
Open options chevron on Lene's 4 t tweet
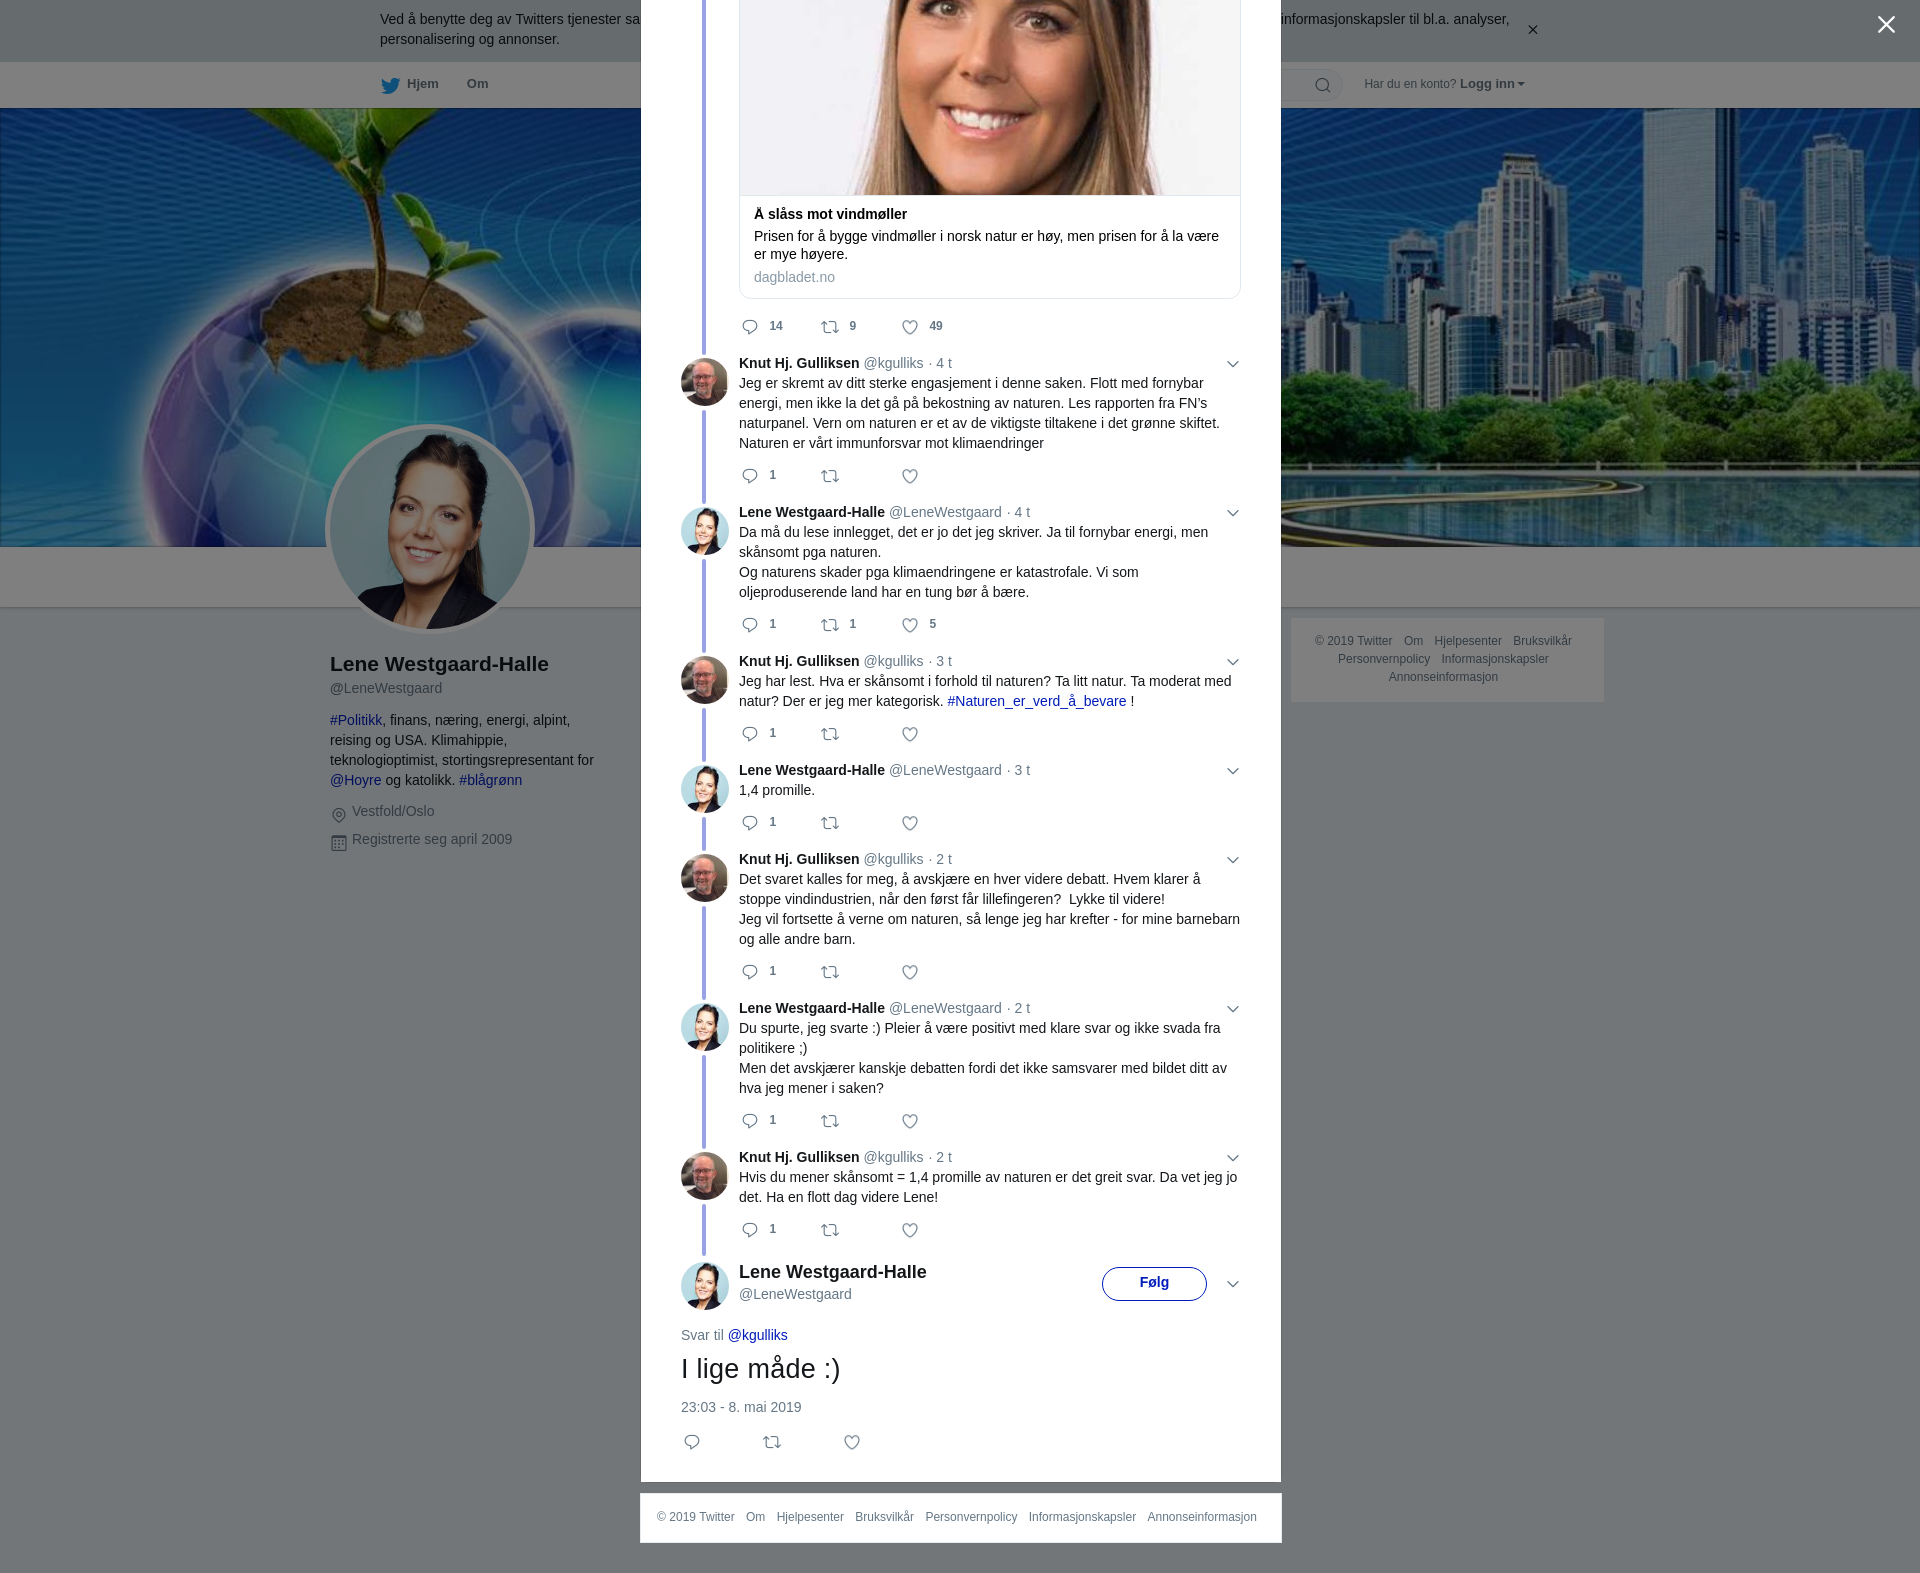pyautogui.click(x=1233, y=513)
